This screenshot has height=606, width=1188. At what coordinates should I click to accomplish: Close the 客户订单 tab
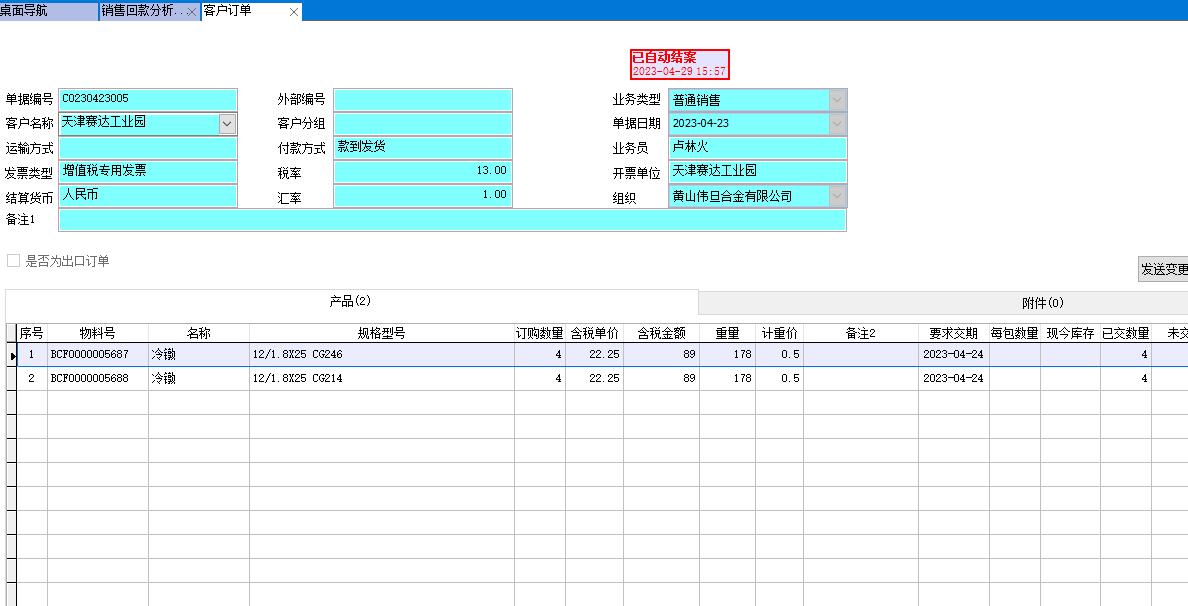293,12
